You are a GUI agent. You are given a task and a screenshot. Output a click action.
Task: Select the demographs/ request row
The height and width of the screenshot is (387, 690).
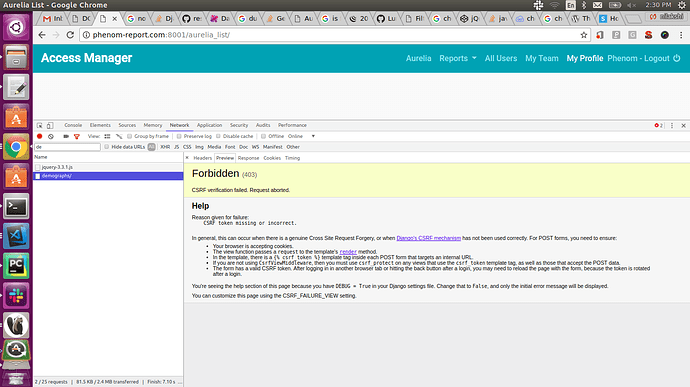pyautogui.click(x=108, y=176)
